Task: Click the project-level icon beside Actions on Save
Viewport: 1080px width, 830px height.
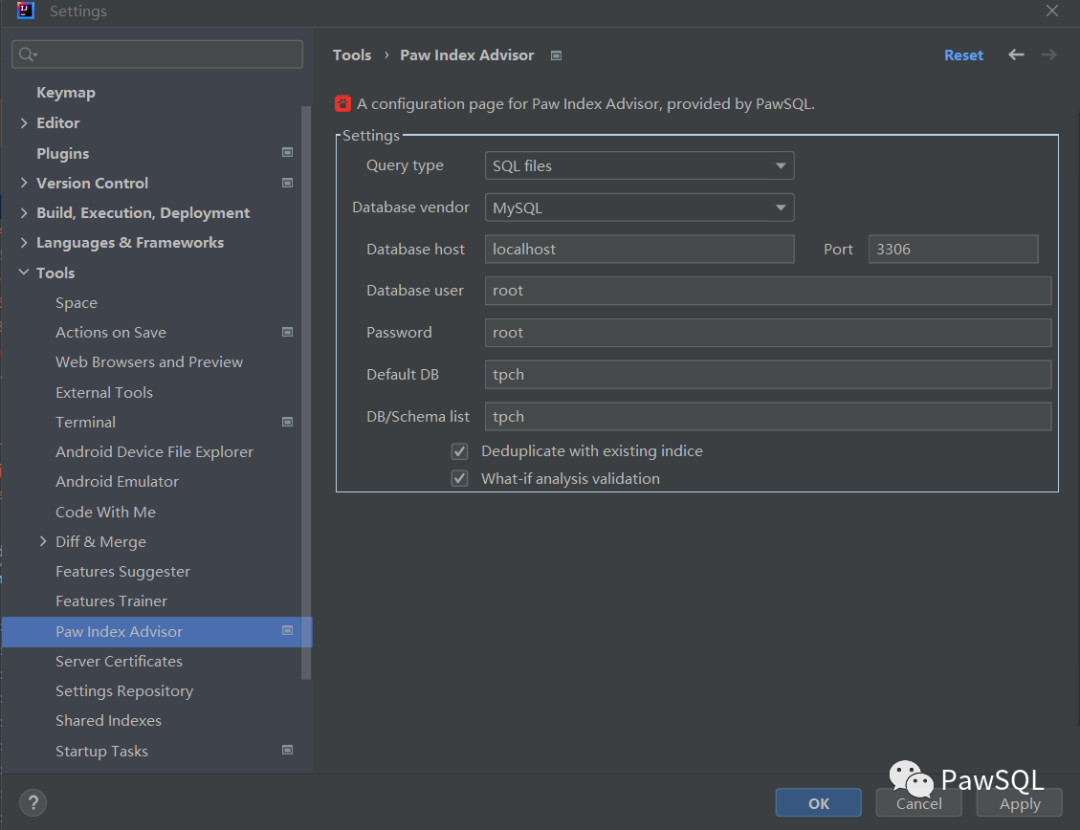Action: tap(287, 332)
